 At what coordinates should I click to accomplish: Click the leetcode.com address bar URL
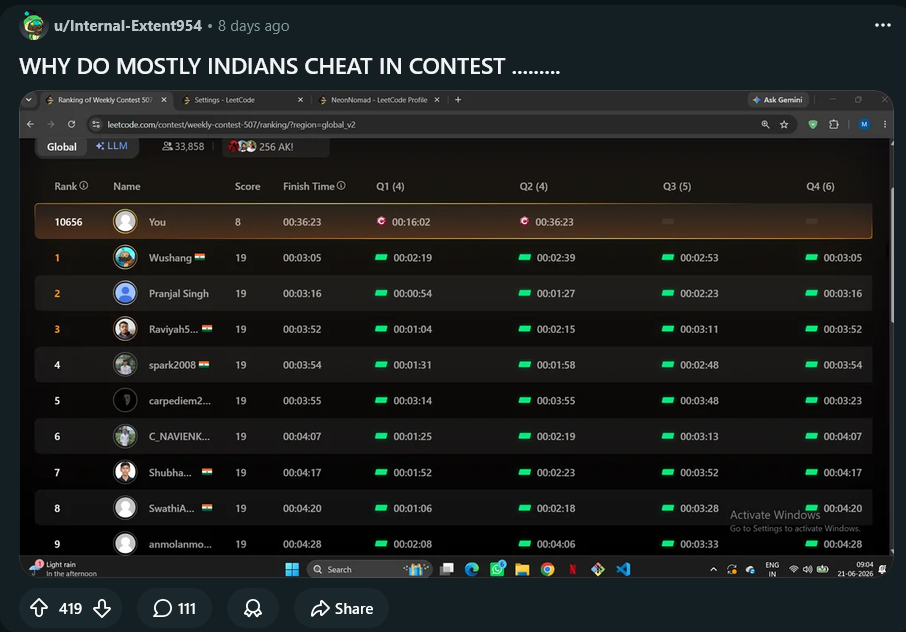(x=231, y=124)
